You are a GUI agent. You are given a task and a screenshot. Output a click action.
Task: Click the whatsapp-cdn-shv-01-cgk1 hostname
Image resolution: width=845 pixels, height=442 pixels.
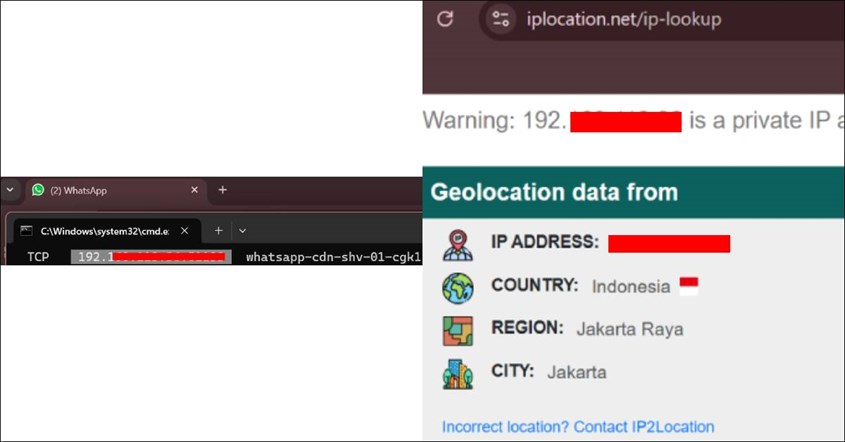(333, 257)
